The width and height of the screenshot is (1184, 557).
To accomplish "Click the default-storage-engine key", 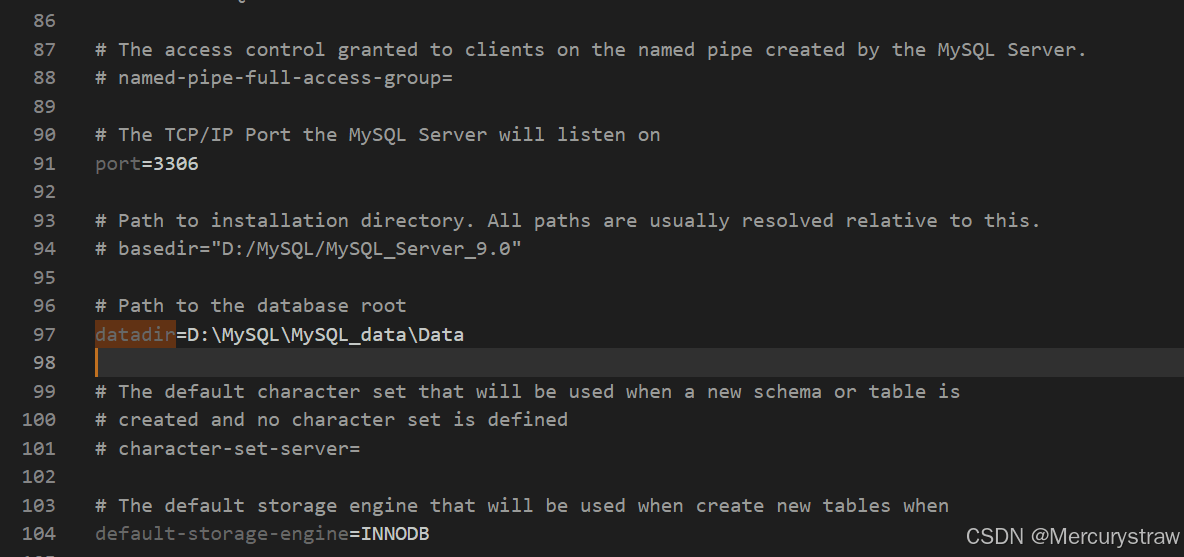I will tap(222, 534).
